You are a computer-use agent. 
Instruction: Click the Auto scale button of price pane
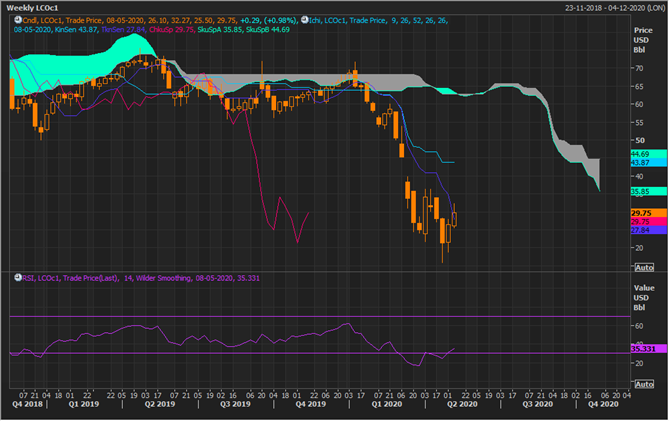click(644, 267)
